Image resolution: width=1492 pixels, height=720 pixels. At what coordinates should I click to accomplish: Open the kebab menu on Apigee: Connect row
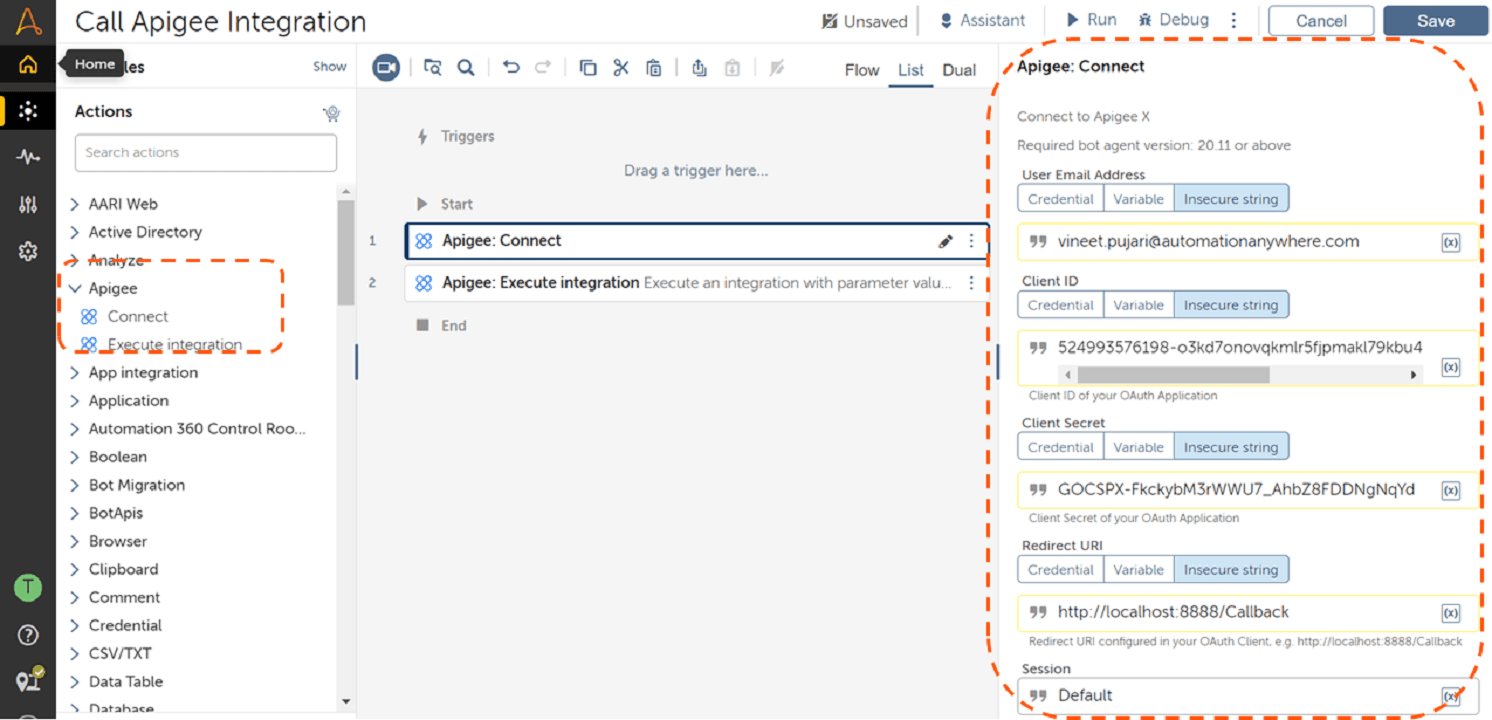point(971,241)
